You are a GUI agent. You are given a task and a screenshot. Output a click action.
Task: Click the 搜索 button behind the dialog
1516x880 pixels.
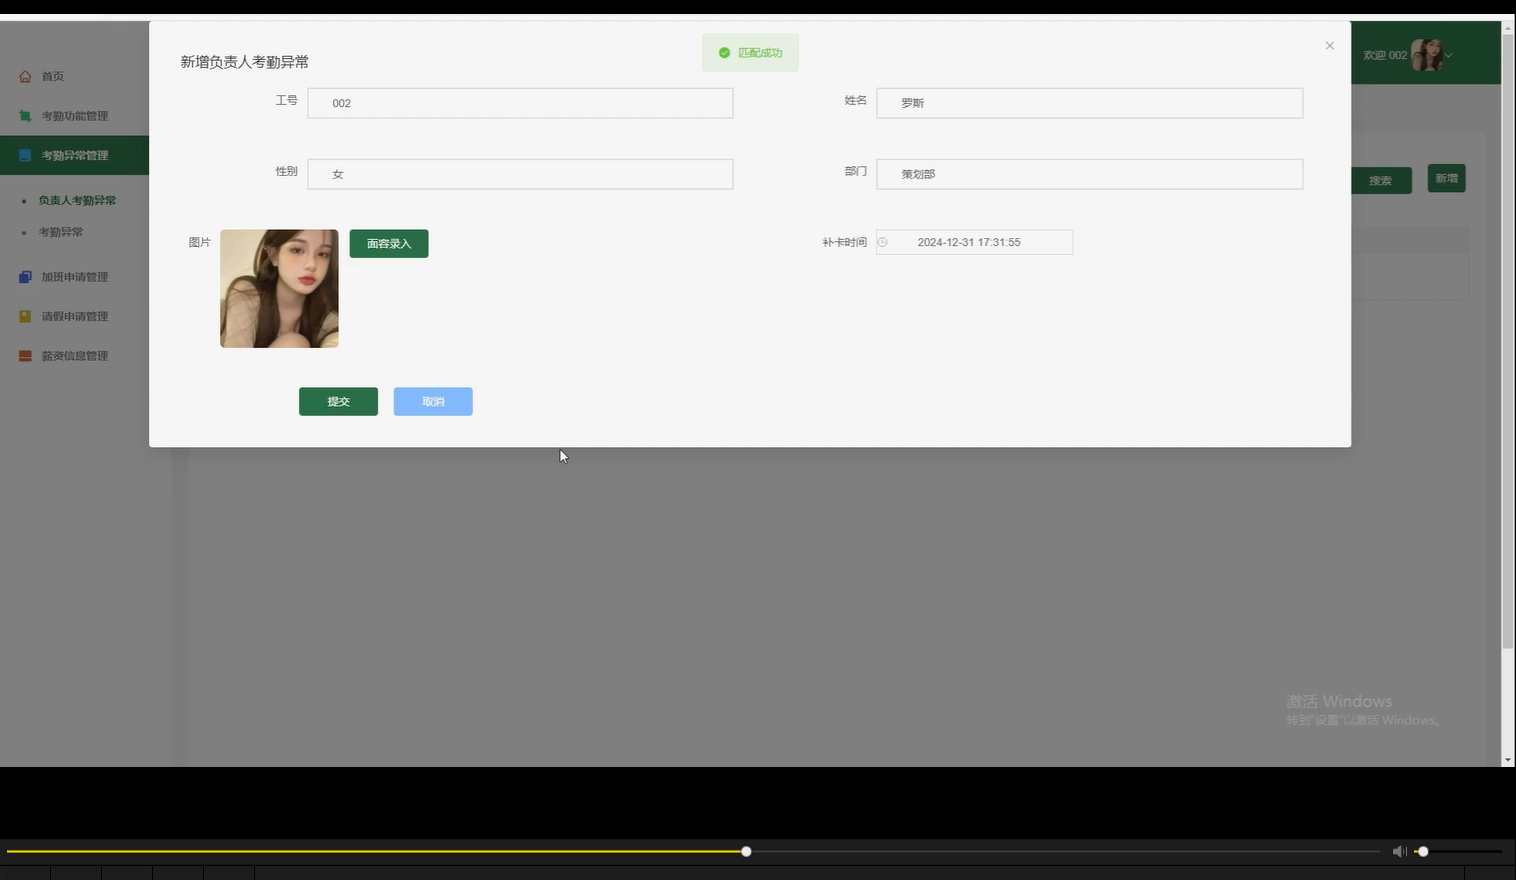1381,180
